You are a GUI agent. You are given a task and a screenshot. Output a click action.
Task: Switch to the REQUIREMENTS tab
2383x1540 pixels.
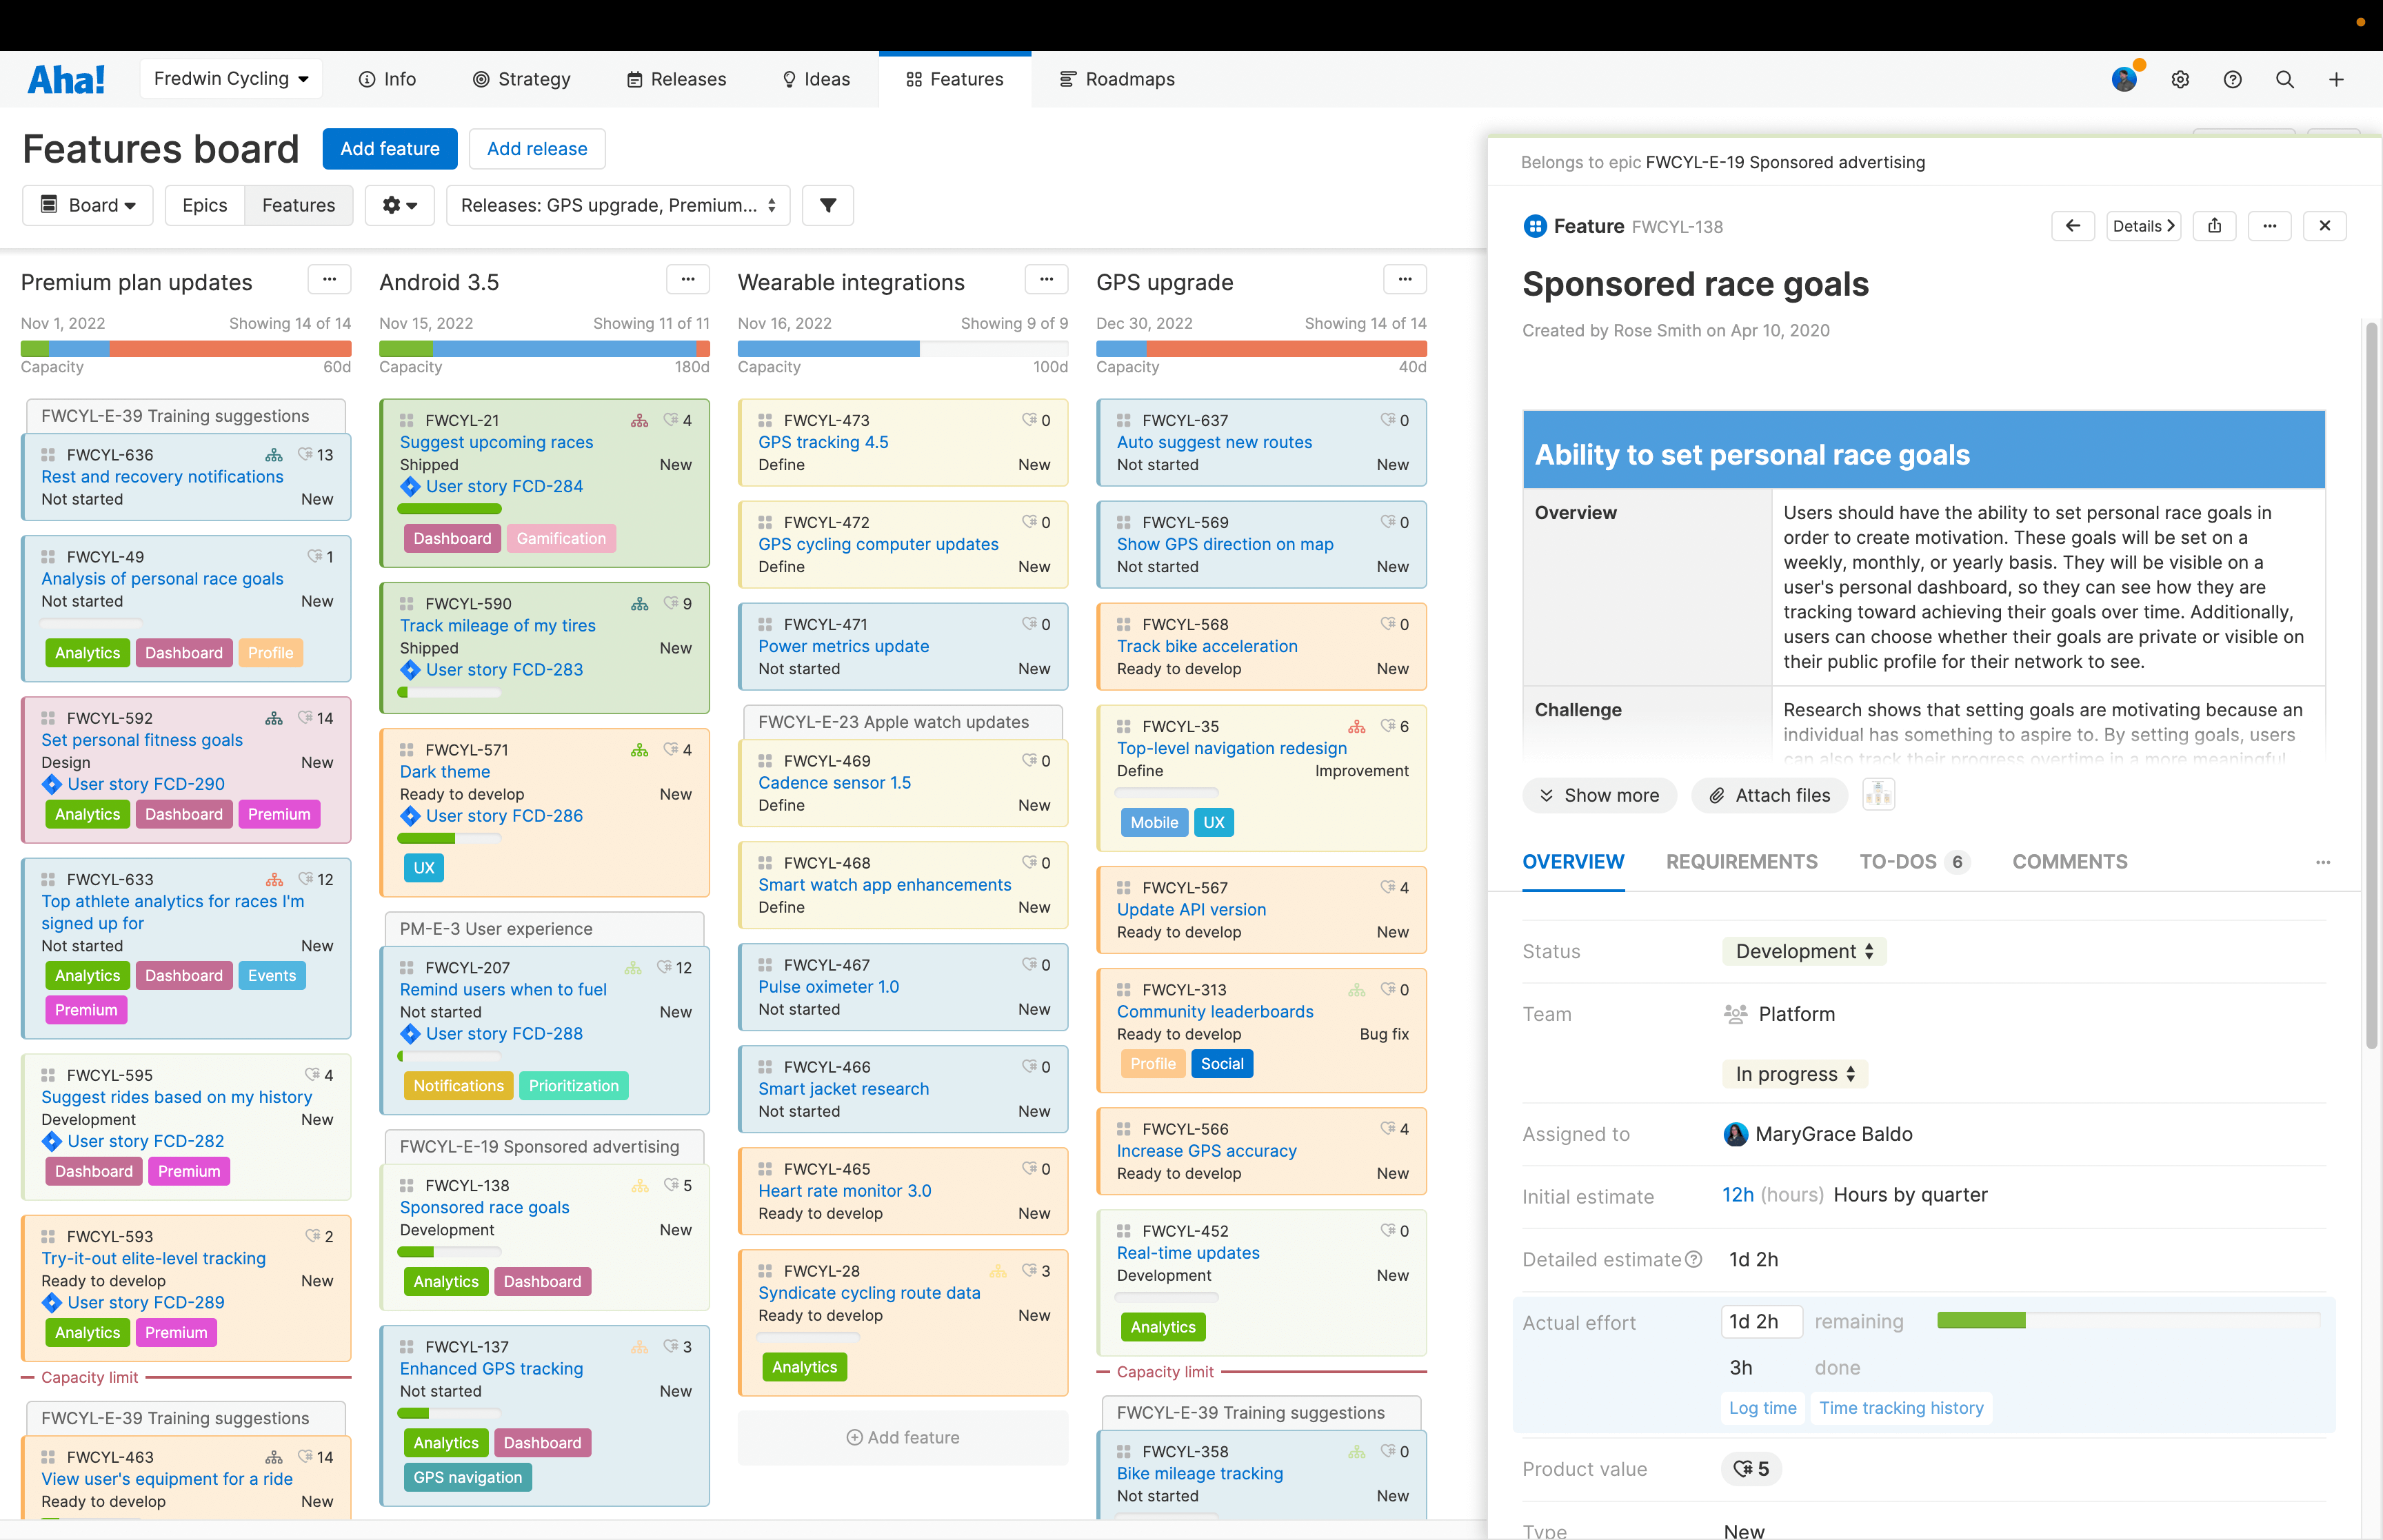pyautogui.click(x=1741, y=862)
